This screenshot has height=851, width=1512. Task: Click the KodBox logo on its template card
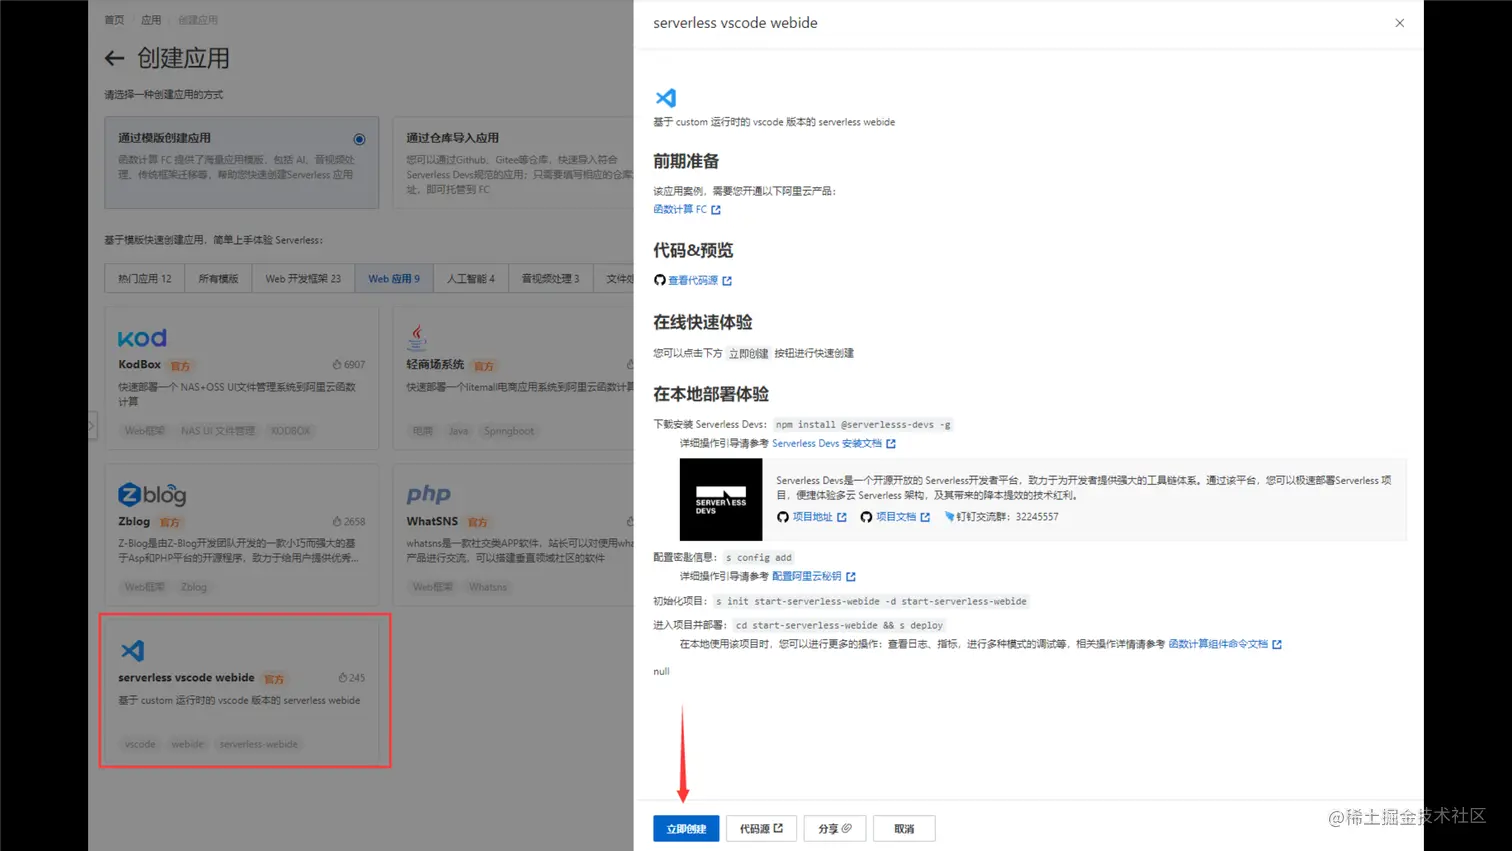pos(141,338)
